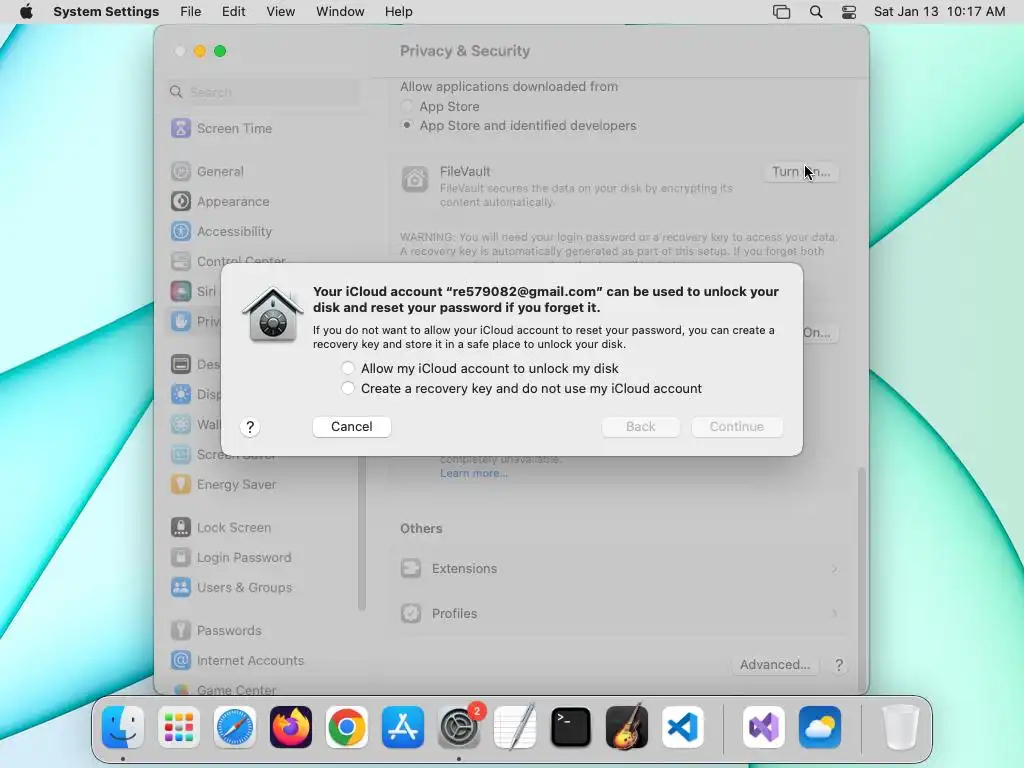The image size is (1024, 768).
Task: Open Finder from the Dock
Action: 123,727
